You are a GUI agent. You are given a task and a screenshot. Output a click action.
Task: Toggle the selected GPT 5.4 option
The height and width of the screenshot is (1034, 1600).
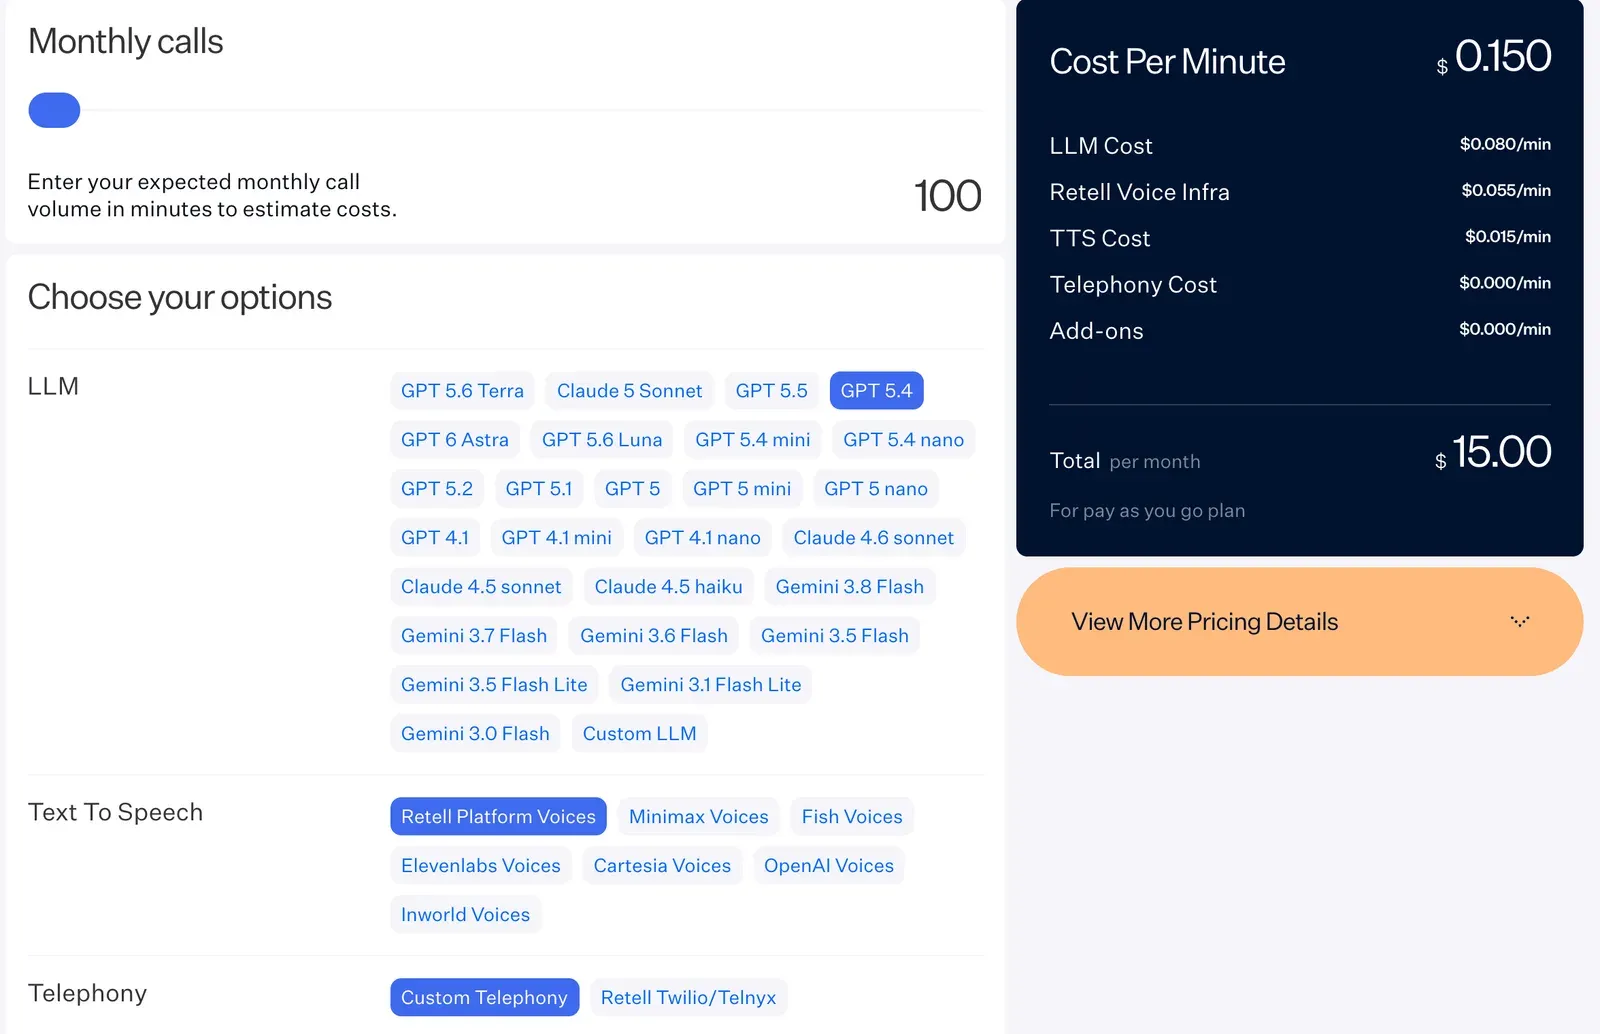pos(876,391)
